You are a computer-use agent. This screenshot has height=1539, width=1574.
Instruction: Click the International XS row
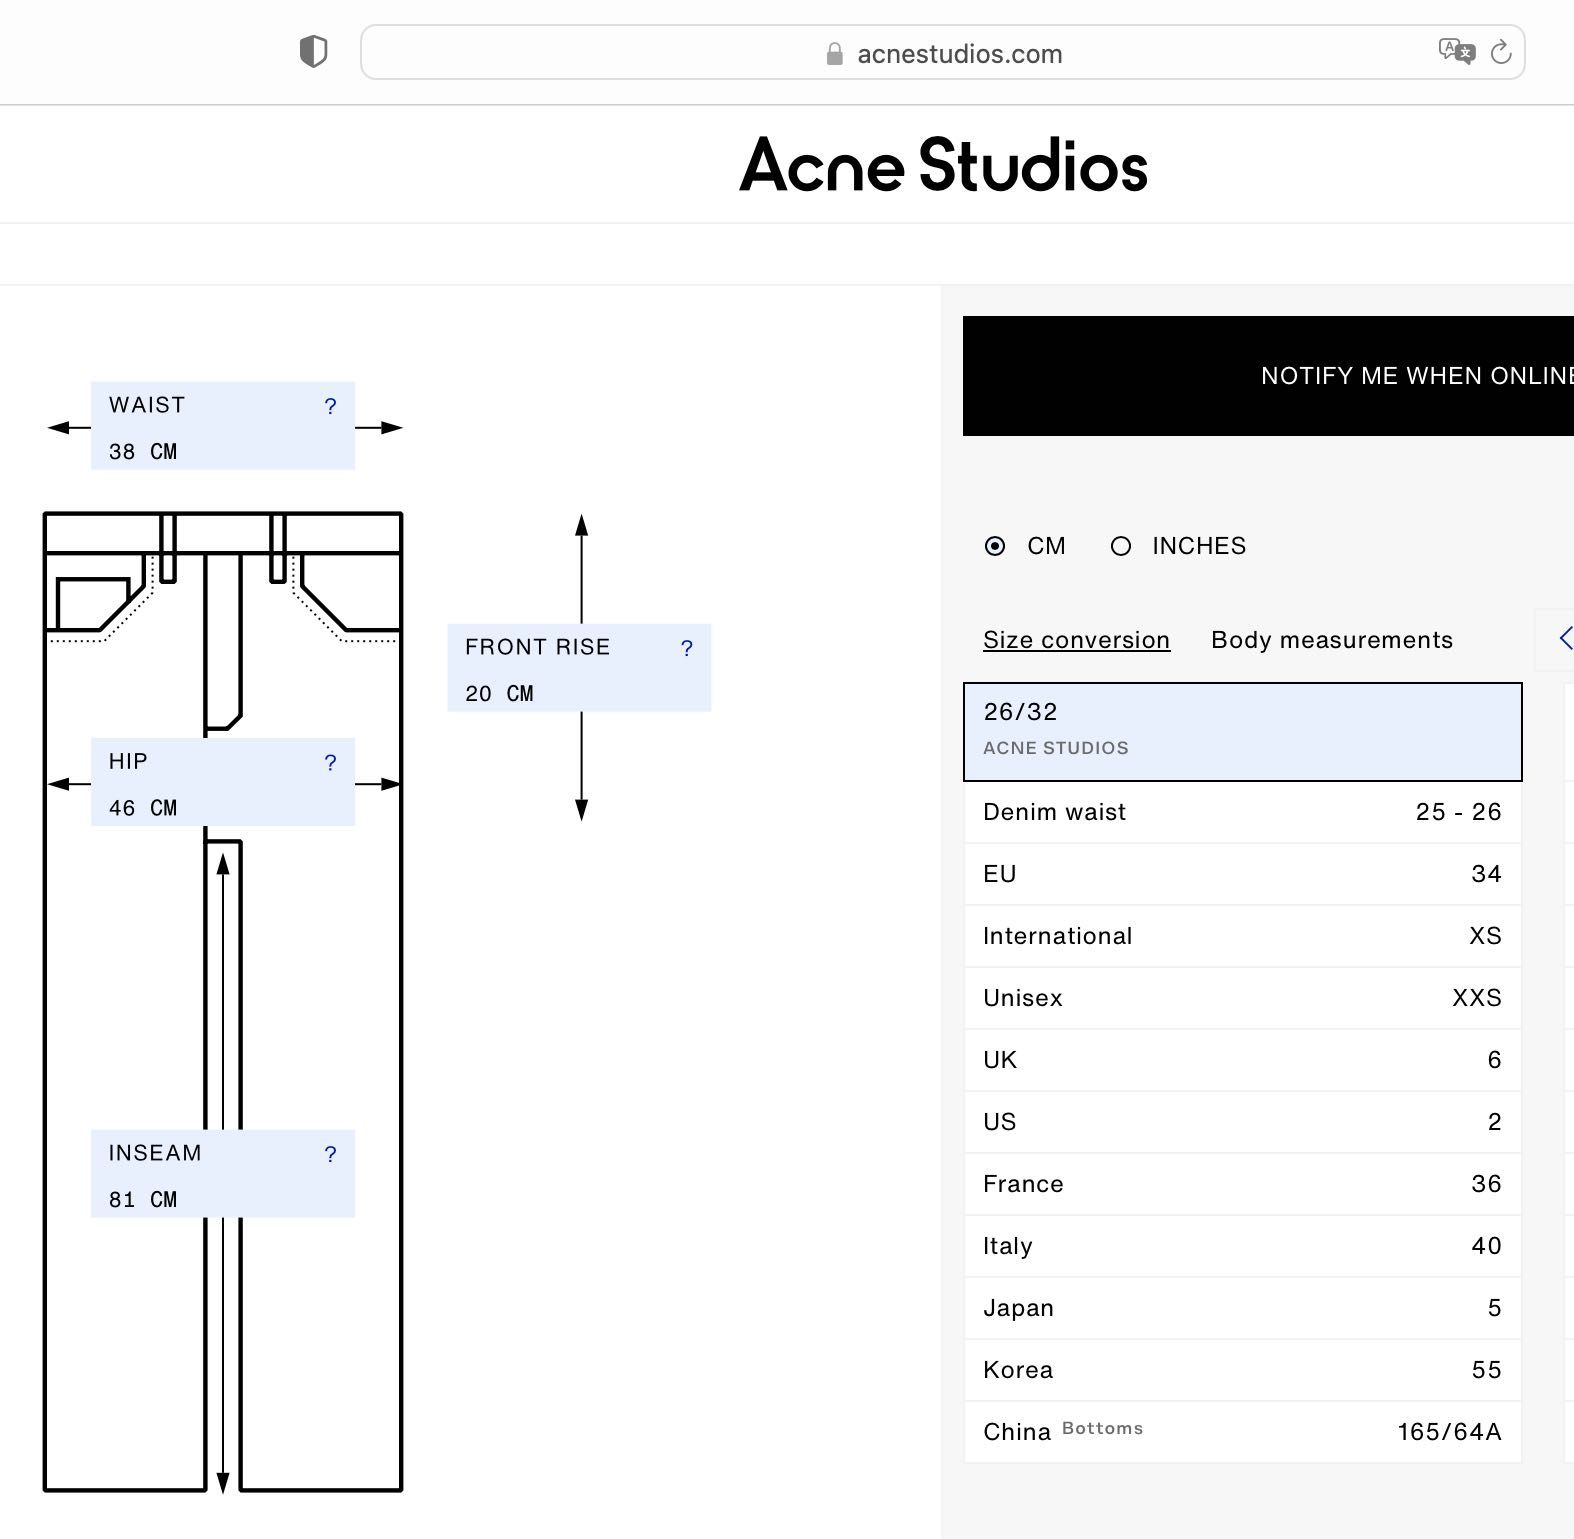(x=1242, y=936)
